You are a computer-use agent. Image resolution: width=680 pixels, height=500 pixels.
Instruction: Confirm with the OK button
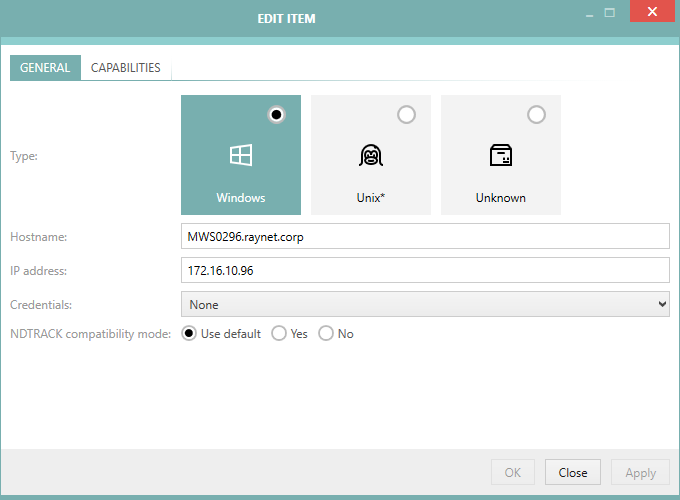(x=513, y=473)
